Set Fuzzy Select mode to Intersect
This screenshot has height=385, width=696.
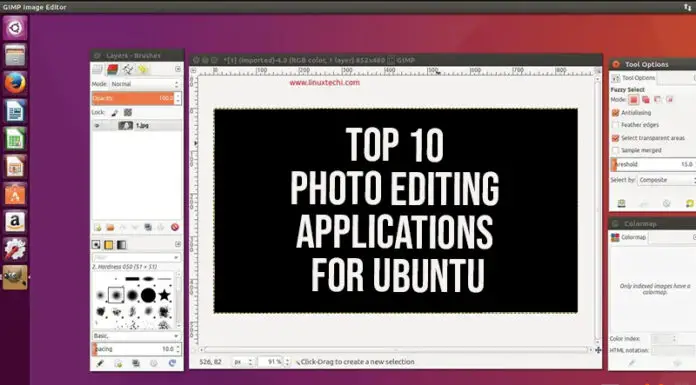pyautogui.click(x=669, y=100)
